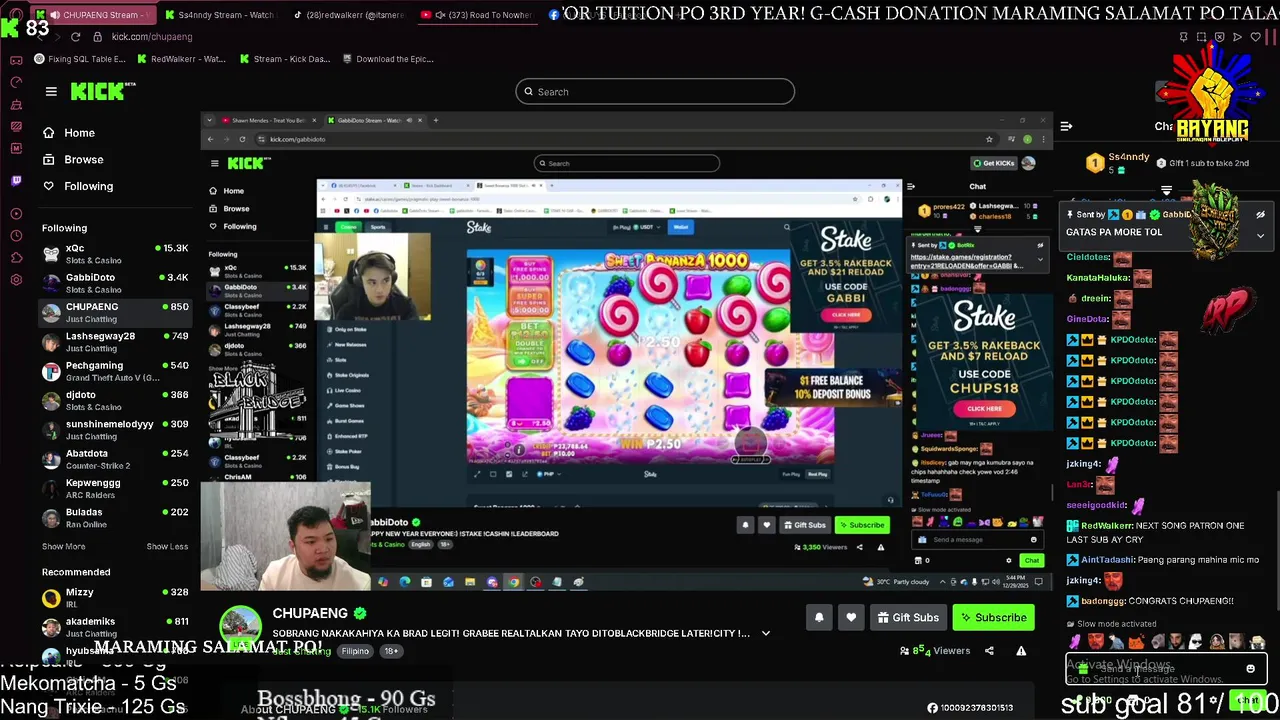Open the Stream - Kick Dashboard bookmark
1280x720 pixels.
(x=284, y=59)
